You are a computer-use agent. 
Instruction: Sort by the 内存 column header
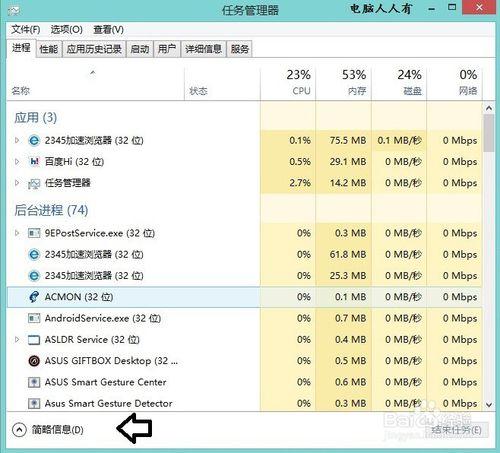click(343, 84)
